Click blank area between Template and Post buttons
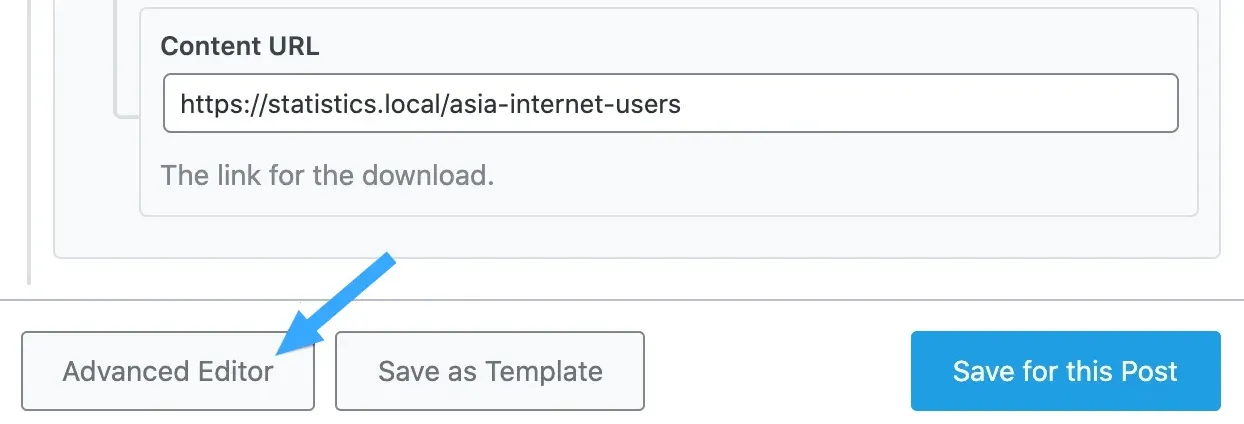The width and height of the screenshot is (1244, 424). click(x=777, y=371)
